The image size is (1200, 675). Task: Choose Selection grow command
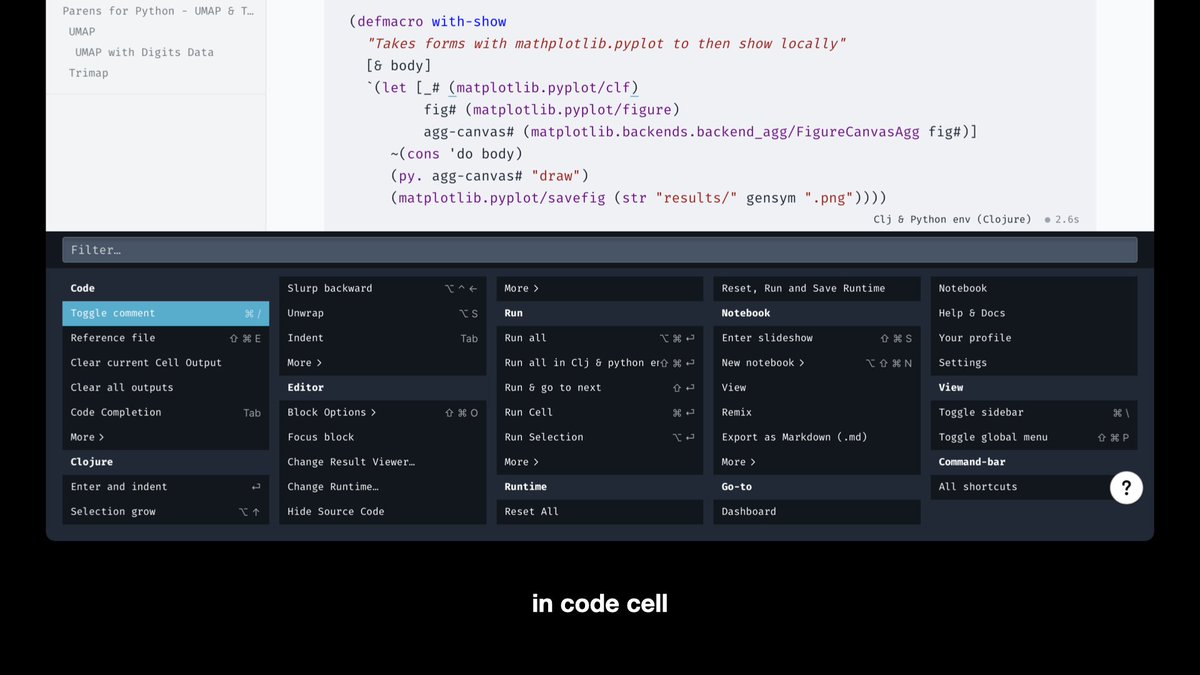pyautogui.click(x=165, y=512)
